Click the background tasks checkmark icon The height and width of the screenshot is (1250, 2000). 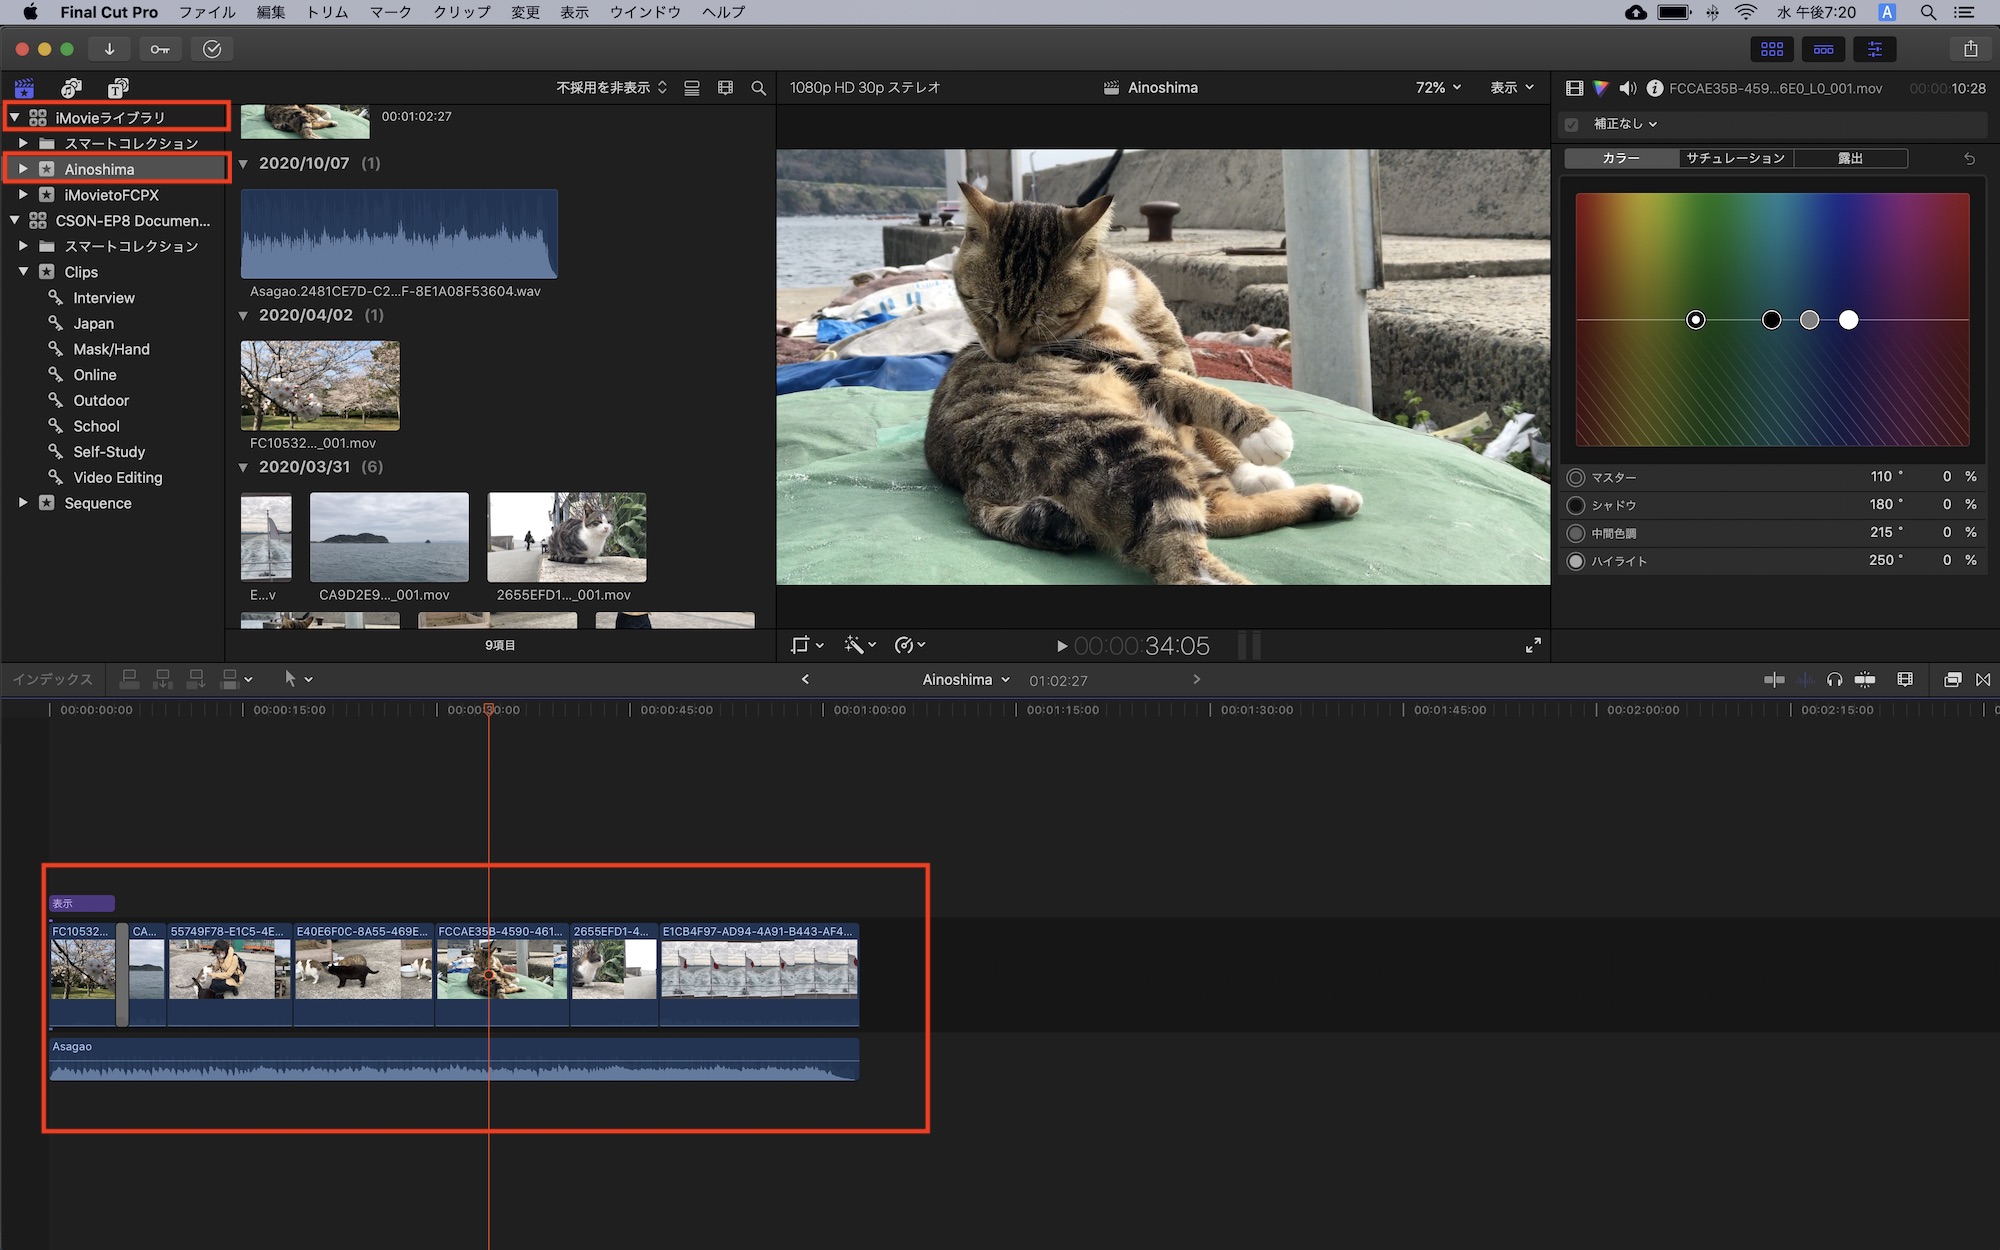pos(212,49)
